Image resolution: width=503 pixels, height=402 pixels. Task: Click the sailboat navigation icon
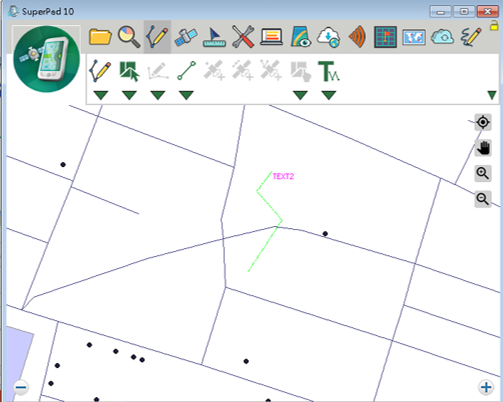214,37
